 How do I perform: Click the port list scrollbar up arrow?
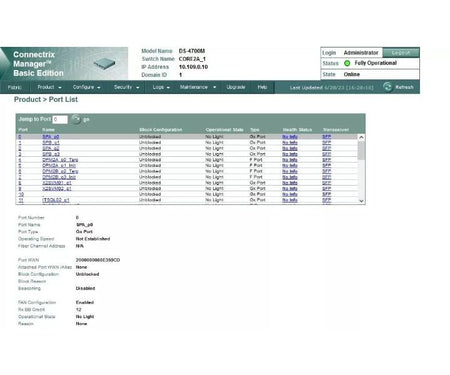click(x=361, y=137)
